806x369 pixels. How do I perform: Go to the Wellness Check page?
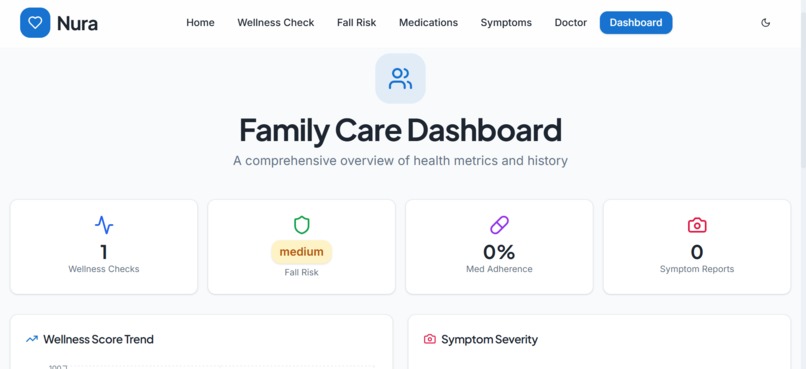[x=276, y=23]
